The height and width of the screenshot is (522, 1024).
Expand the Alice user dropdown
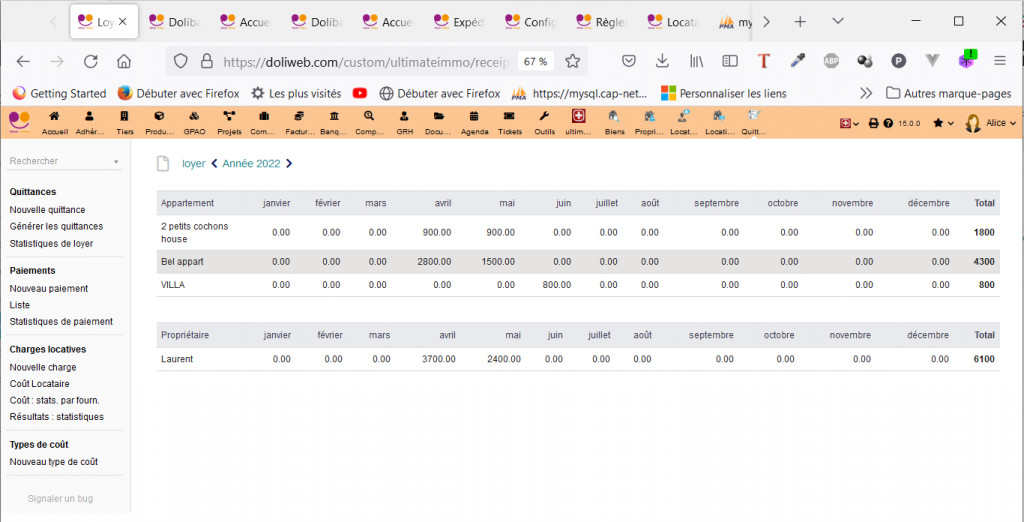[991, 123]
